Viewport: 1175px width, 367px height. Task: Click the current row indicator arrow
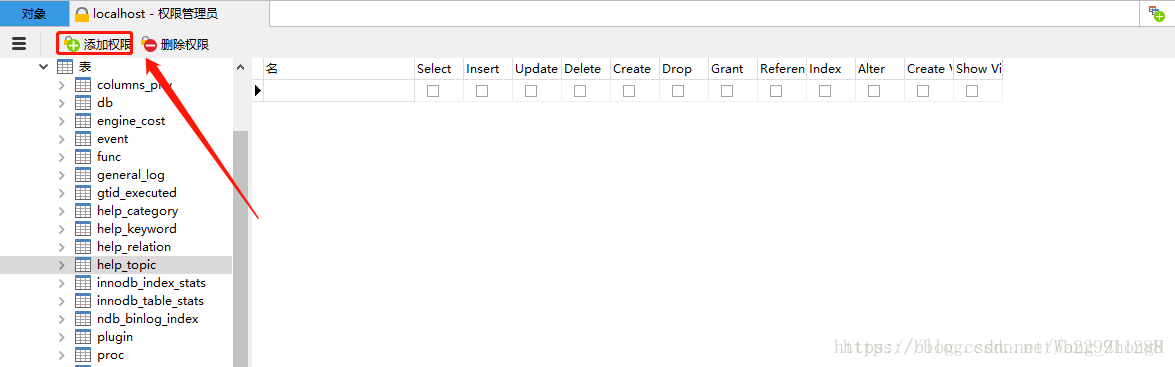(258, 91)
